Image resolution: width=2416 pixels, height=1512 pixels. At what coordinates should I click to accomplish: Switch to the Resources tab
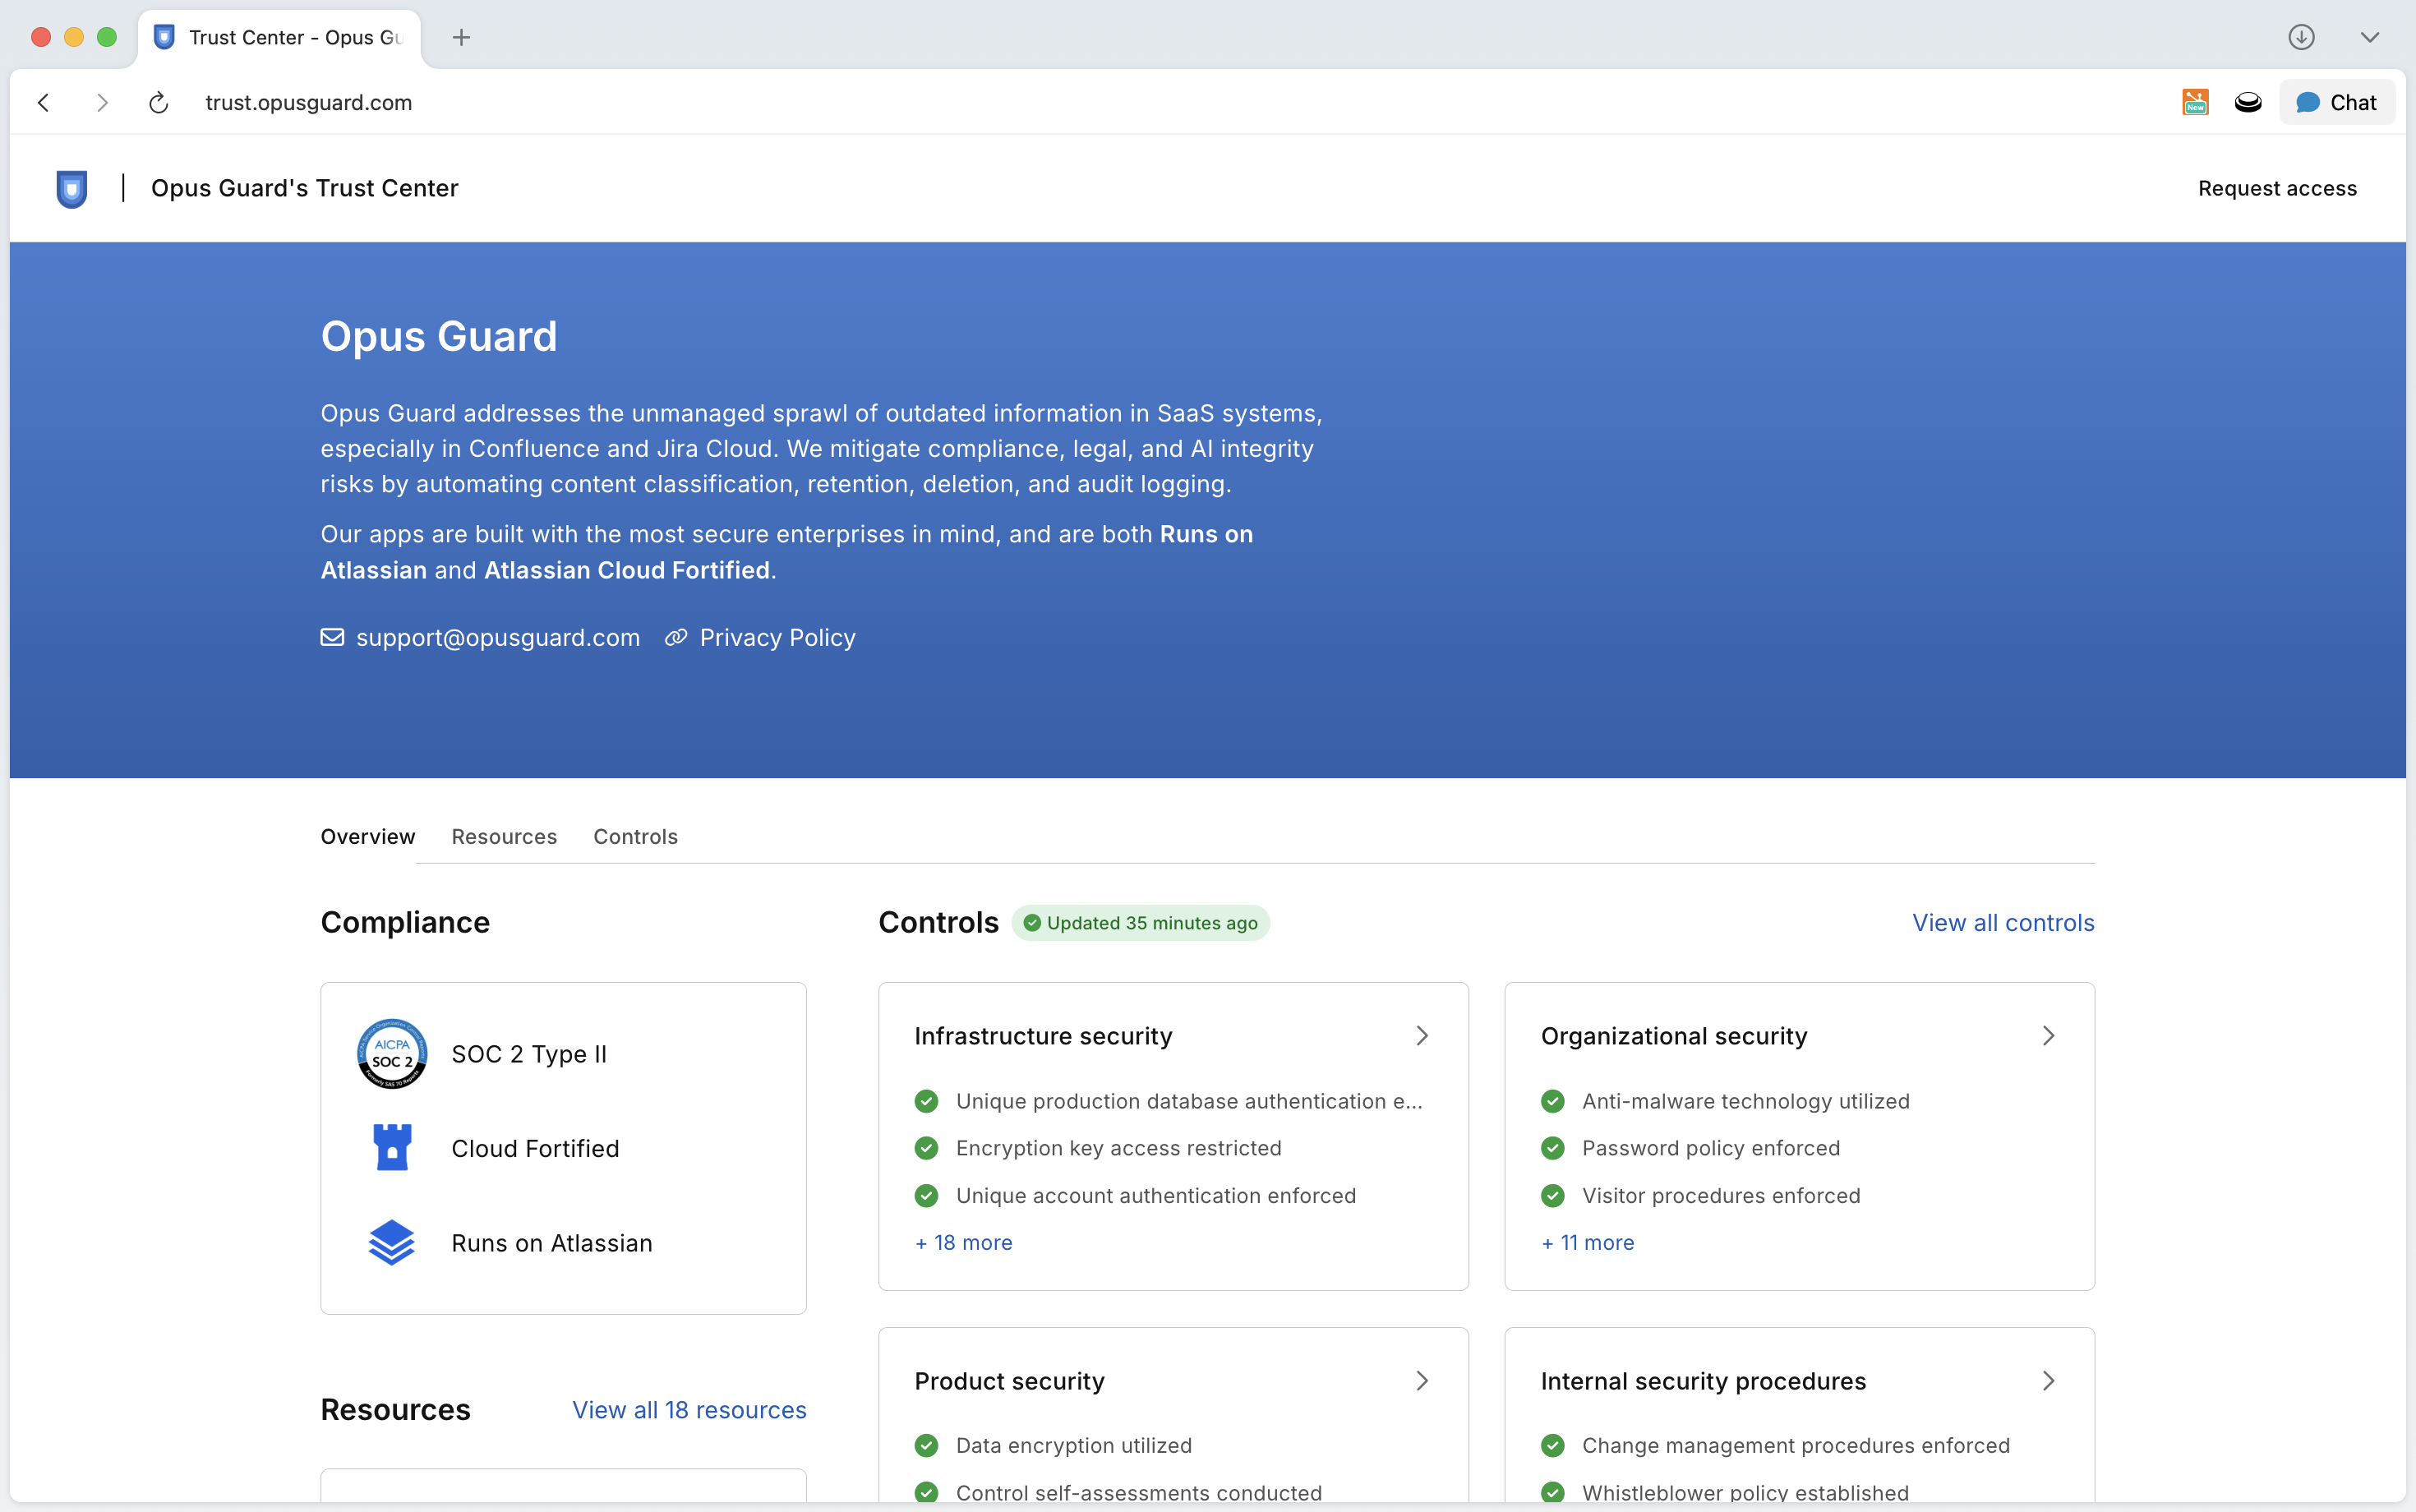504,836
